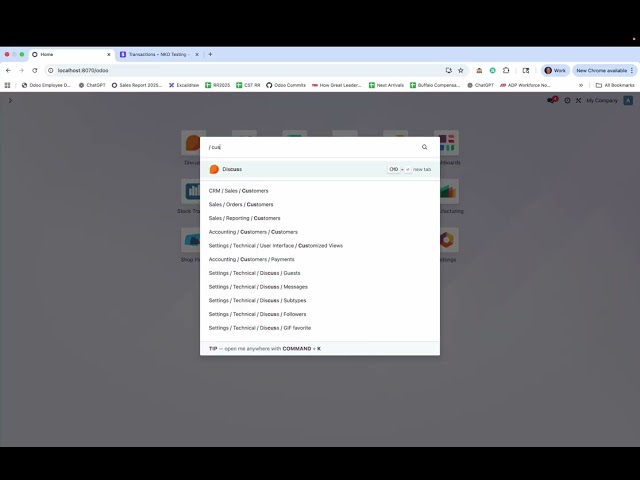This screenshot has height=480, width=640.
Task: Bookmark this page with the star icon
Action: [x=461, y=71]
